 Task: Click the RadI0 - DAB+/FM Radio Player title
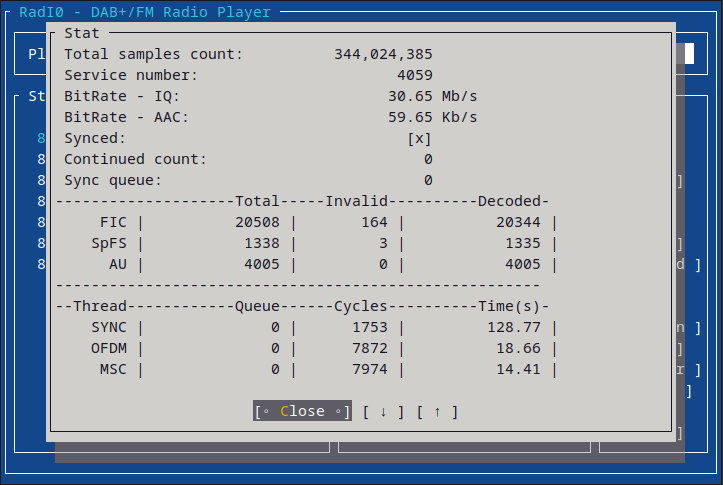pyautogui.click(x=145, y=12)
